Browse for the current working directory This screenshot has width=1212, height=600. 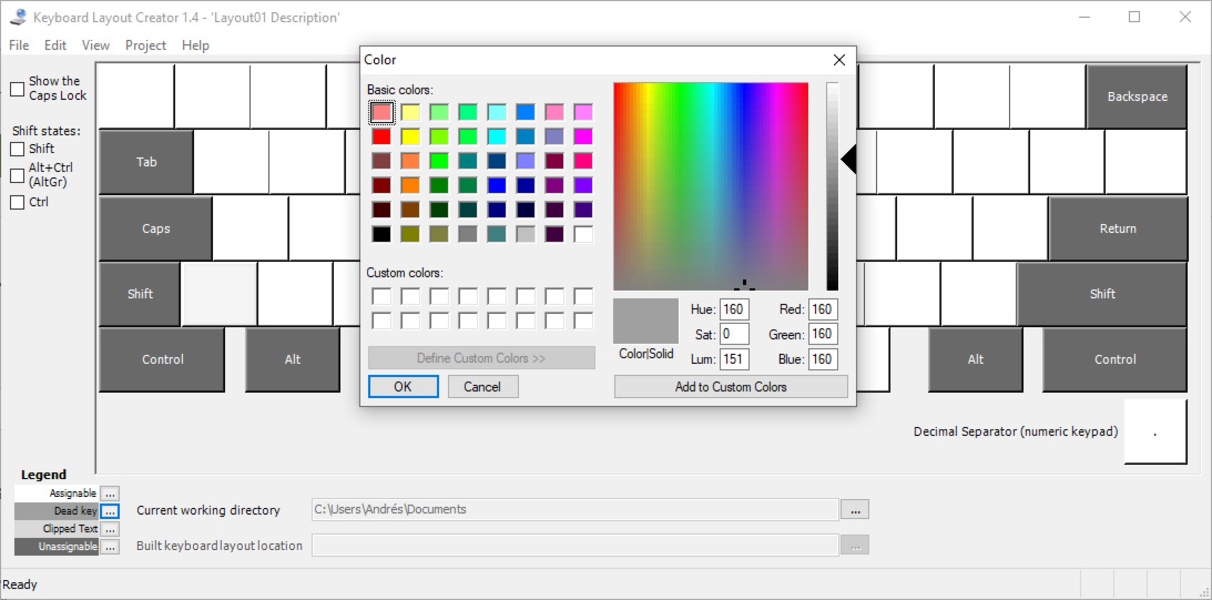coord(854,510)
